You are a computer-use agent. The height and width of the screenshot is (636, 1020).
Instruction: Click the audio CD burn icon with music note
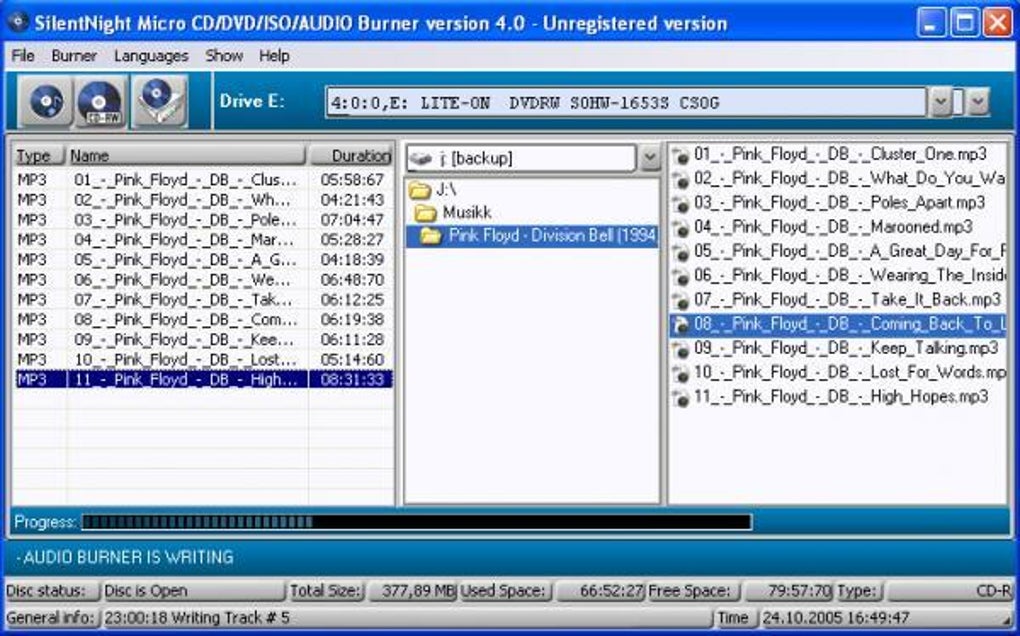click(x=45, y=101)
